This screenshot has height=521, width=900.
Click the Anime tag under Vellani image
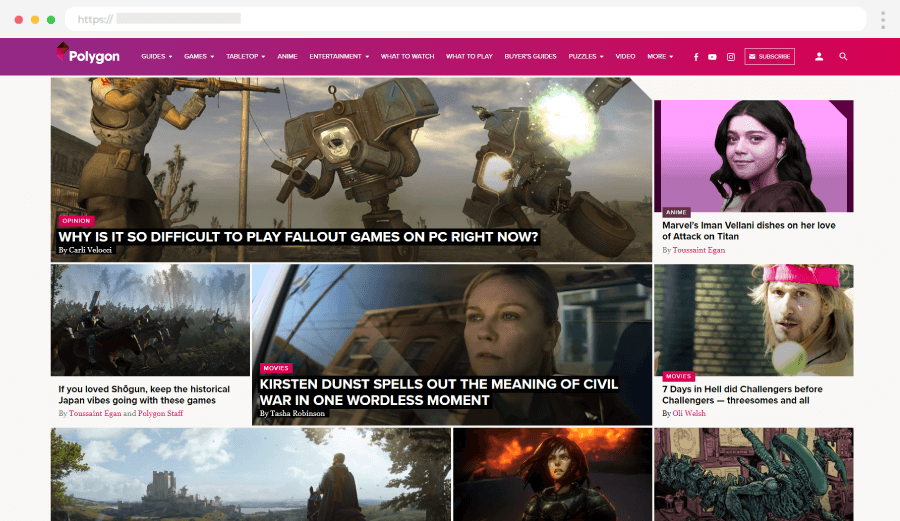click(676, 212)
